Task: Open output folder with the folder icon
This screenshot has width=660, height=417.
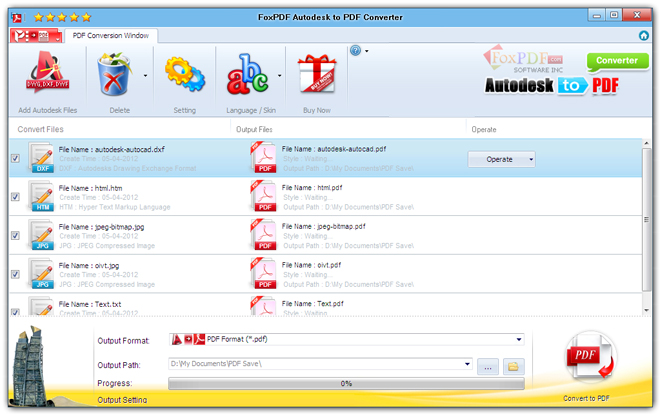Action: point(513,367)
